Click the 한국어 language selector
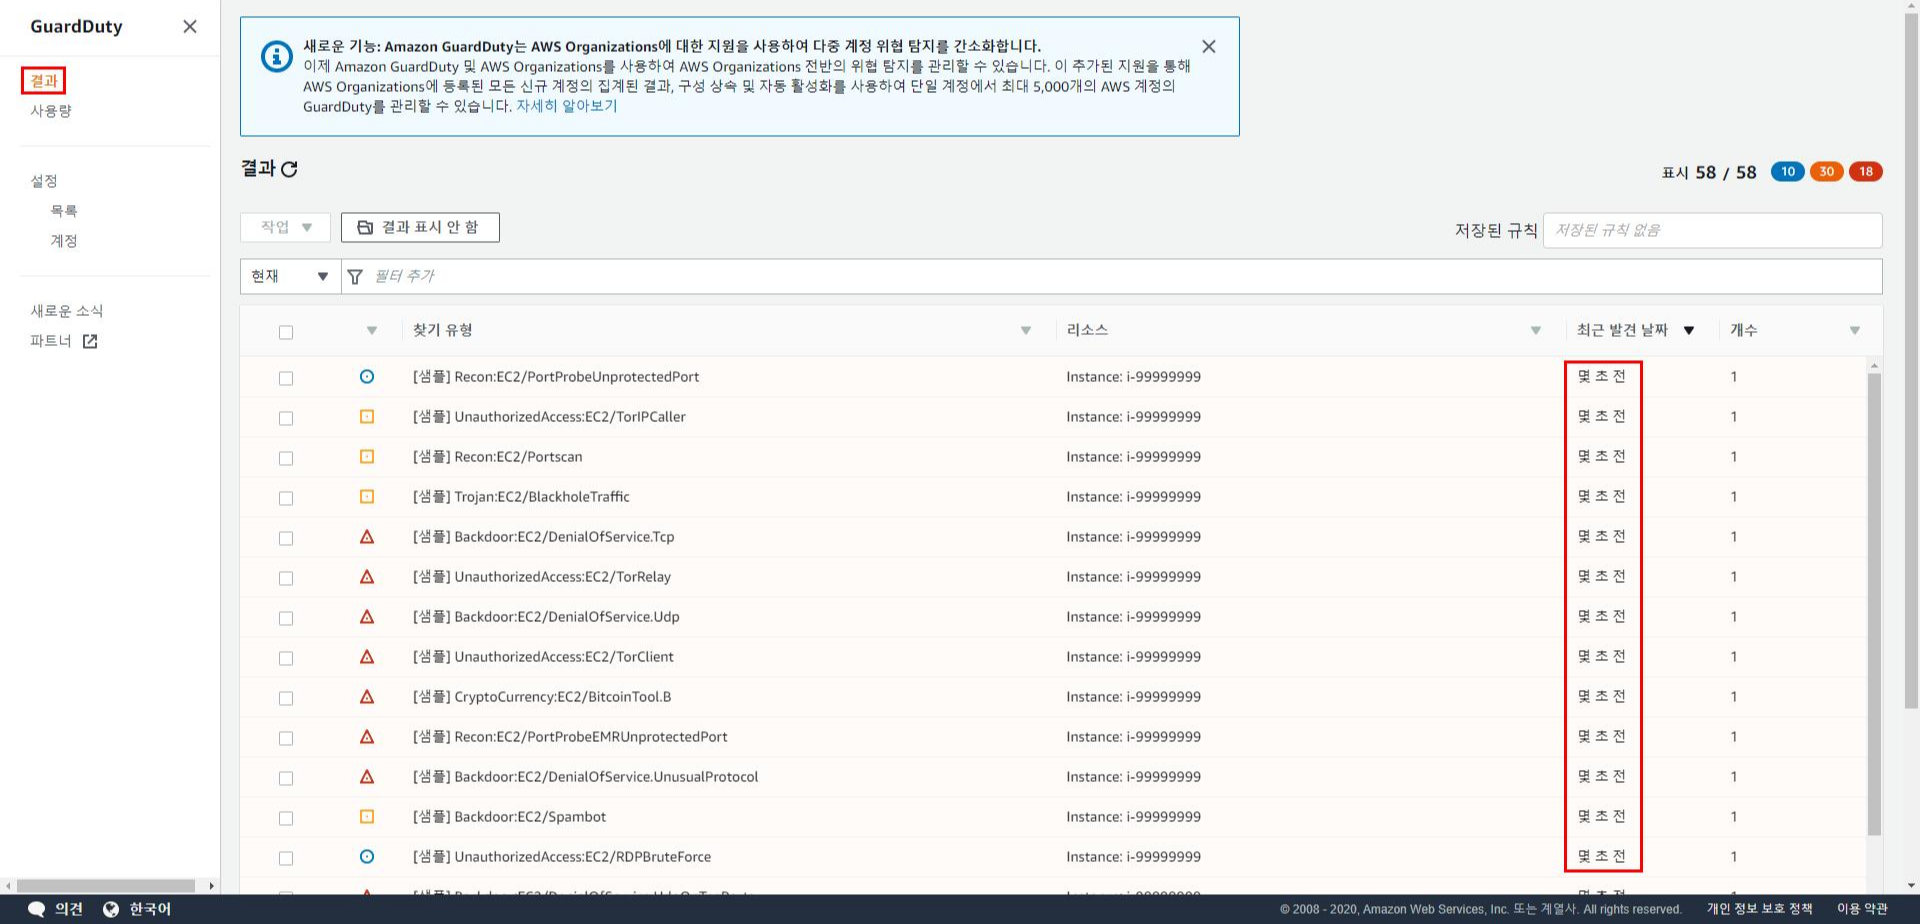This screenshot has width=1920, height=924. pos(150,909)
